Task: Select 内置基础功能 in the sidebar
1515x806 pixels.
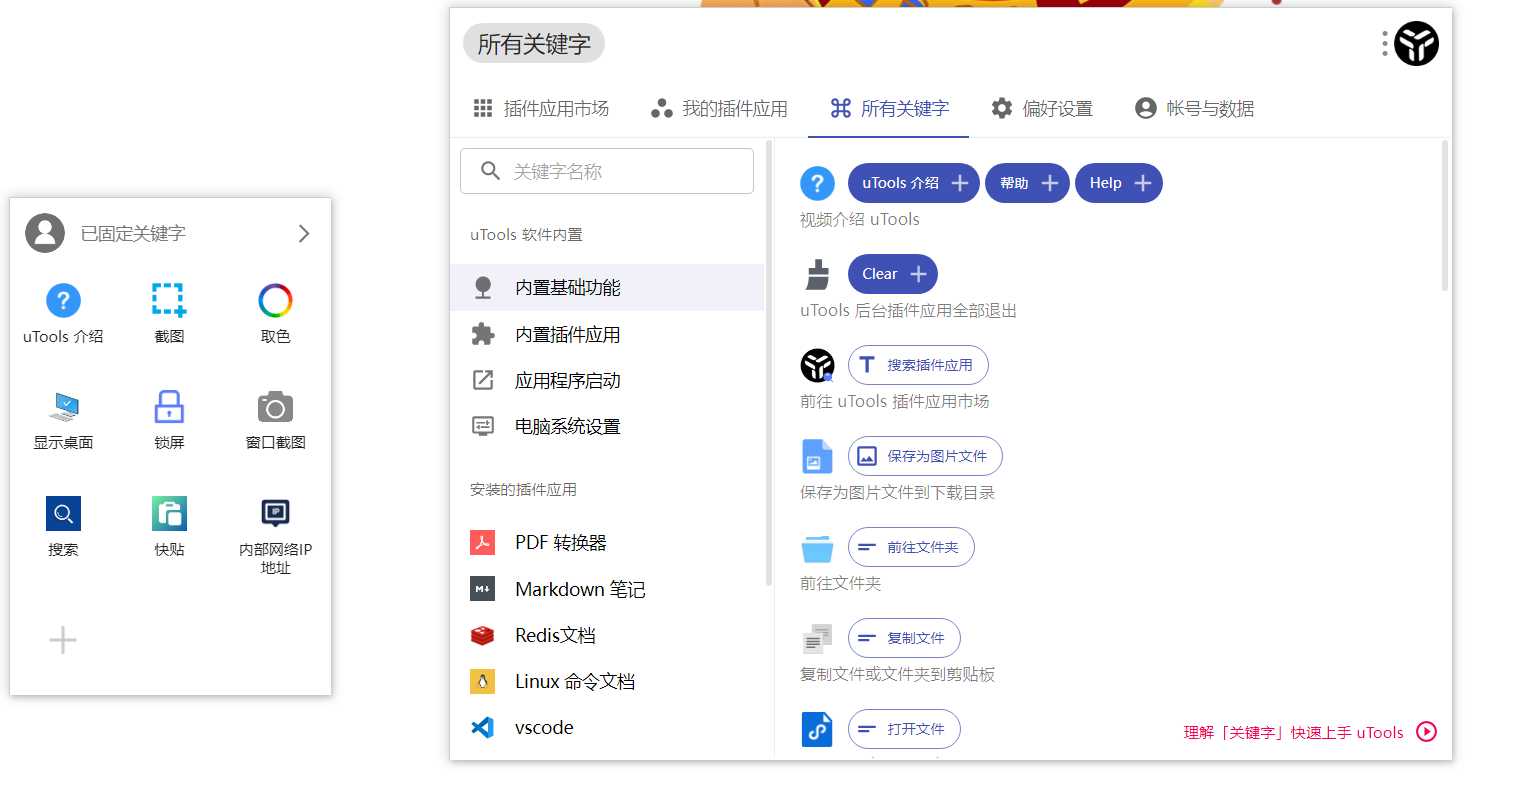Action: point(607,287)
